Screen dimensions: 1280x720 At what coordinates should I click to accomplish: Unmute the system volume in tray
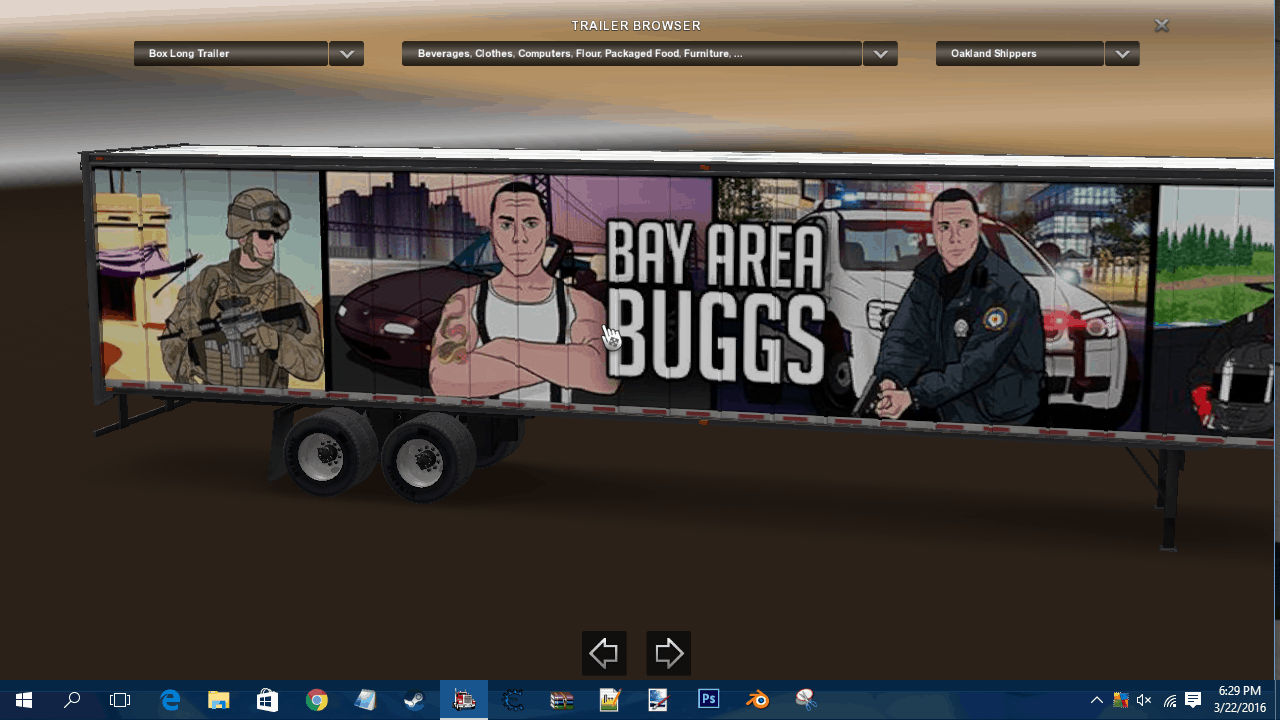[x=1144, y=700]
